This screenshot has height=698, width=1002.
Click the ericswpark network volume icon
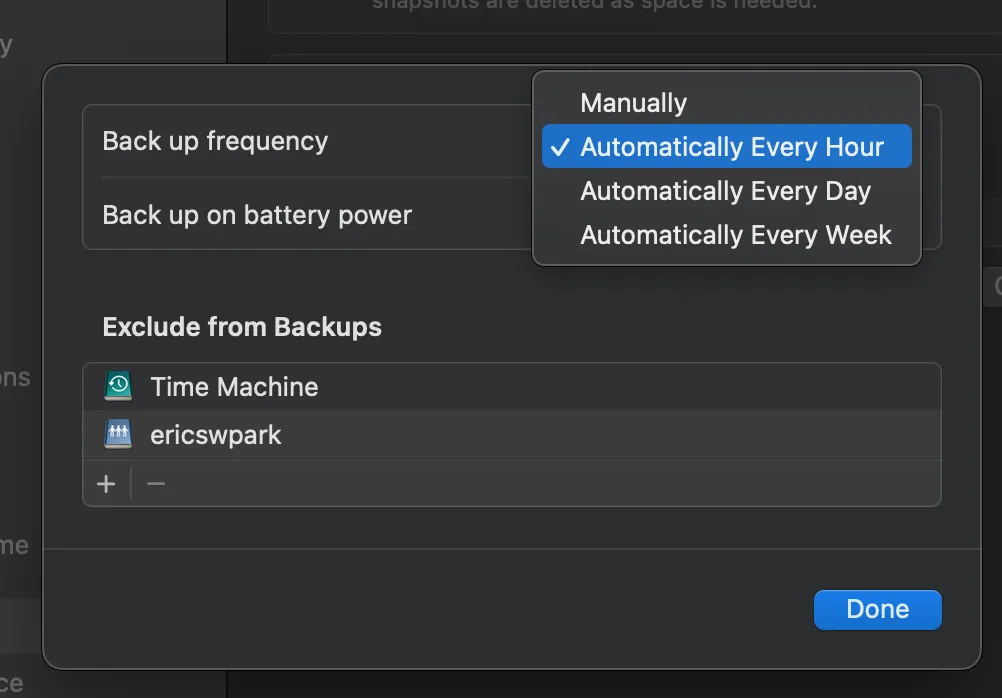pyautogui.click(x=118, y=435)
